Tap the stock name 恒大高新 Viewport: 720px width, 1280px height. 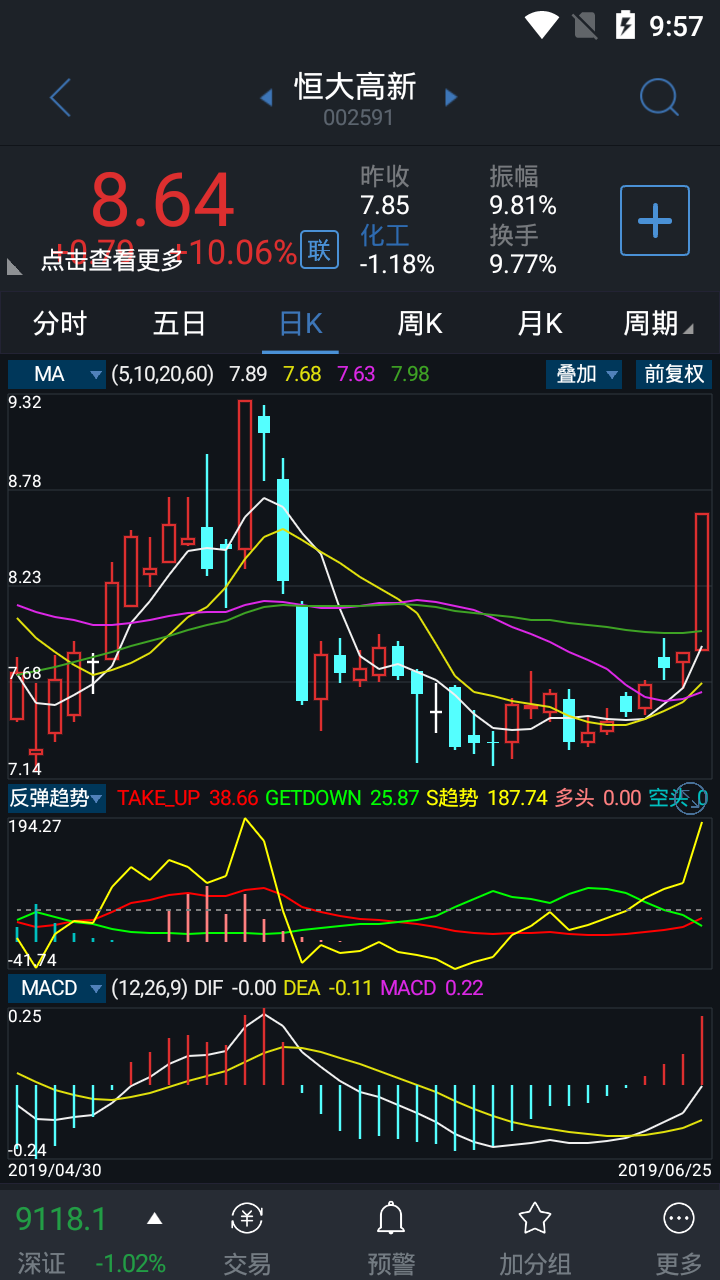tap(356, 87)
